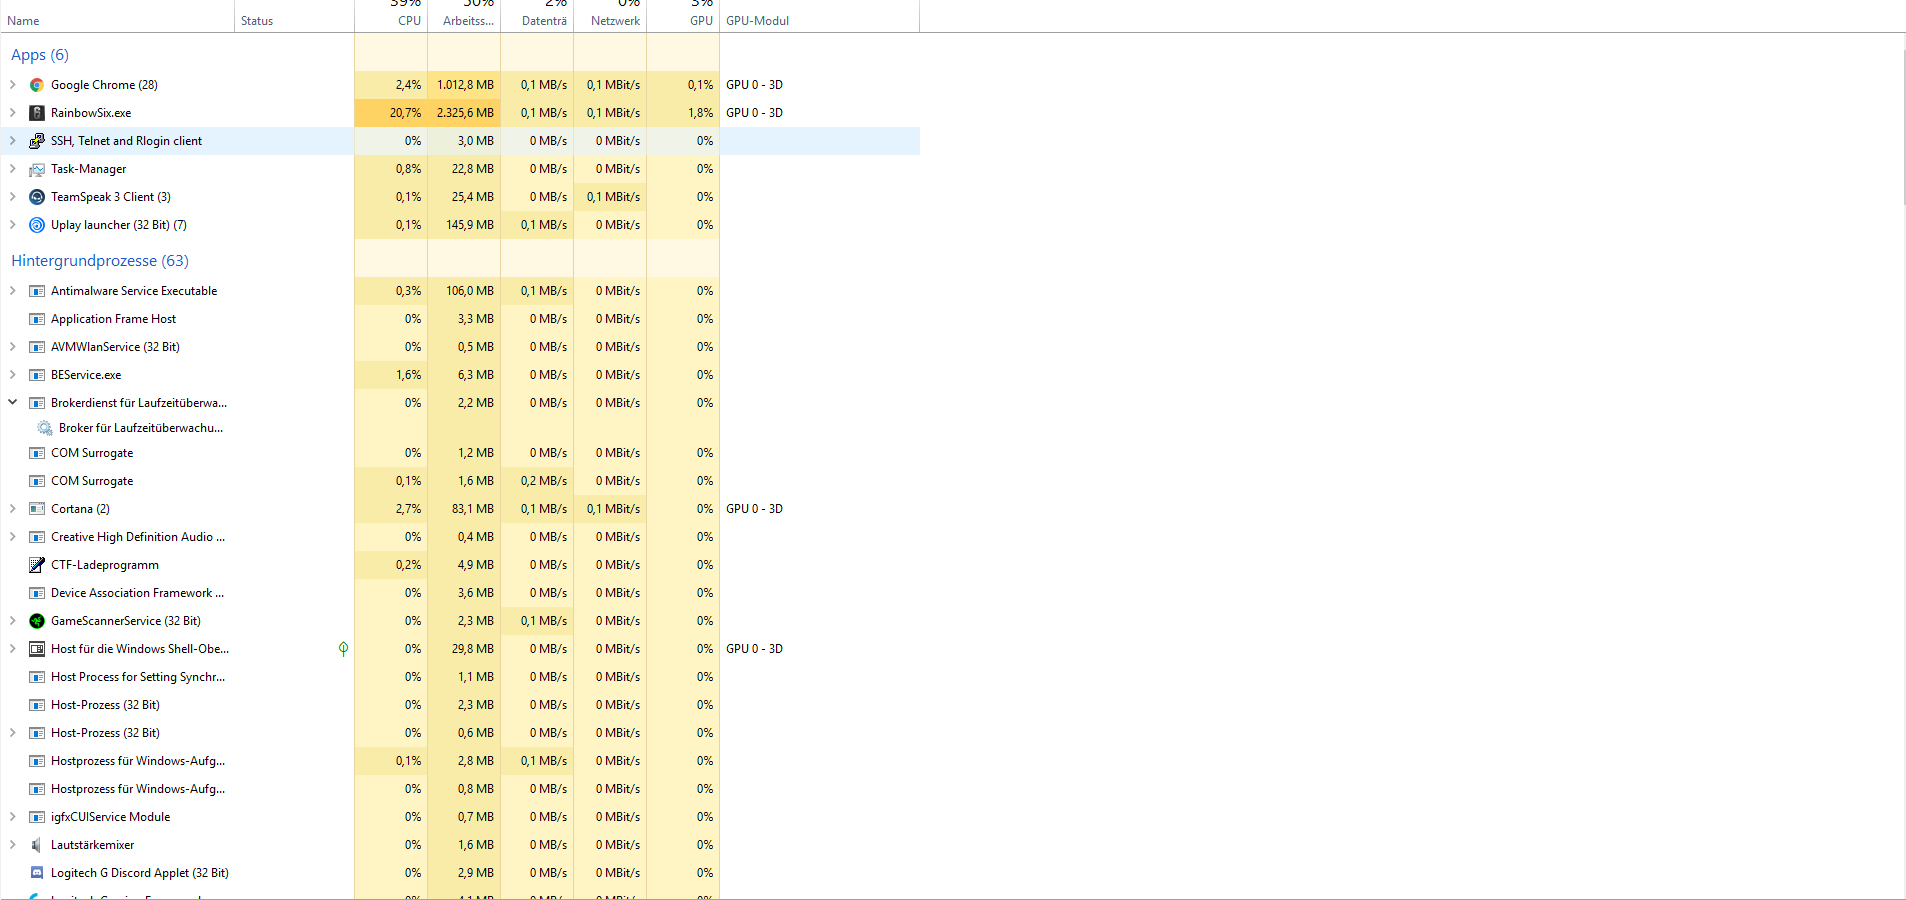Click the RainbowSix.exe process icon
This screenshot has width=1906, height=900.
pos(37,113)
